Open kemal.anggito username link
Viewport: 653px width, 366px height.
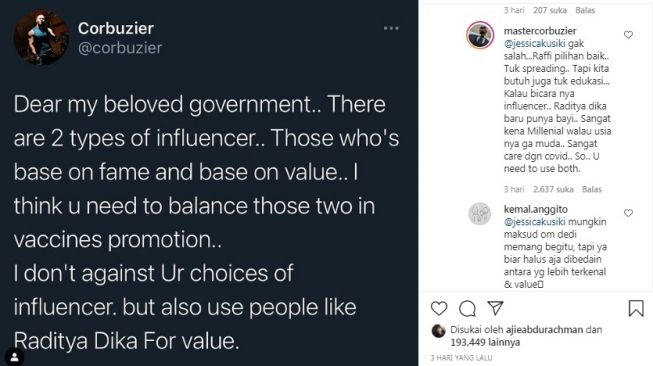pyautogui.click(x=536, y=209)
